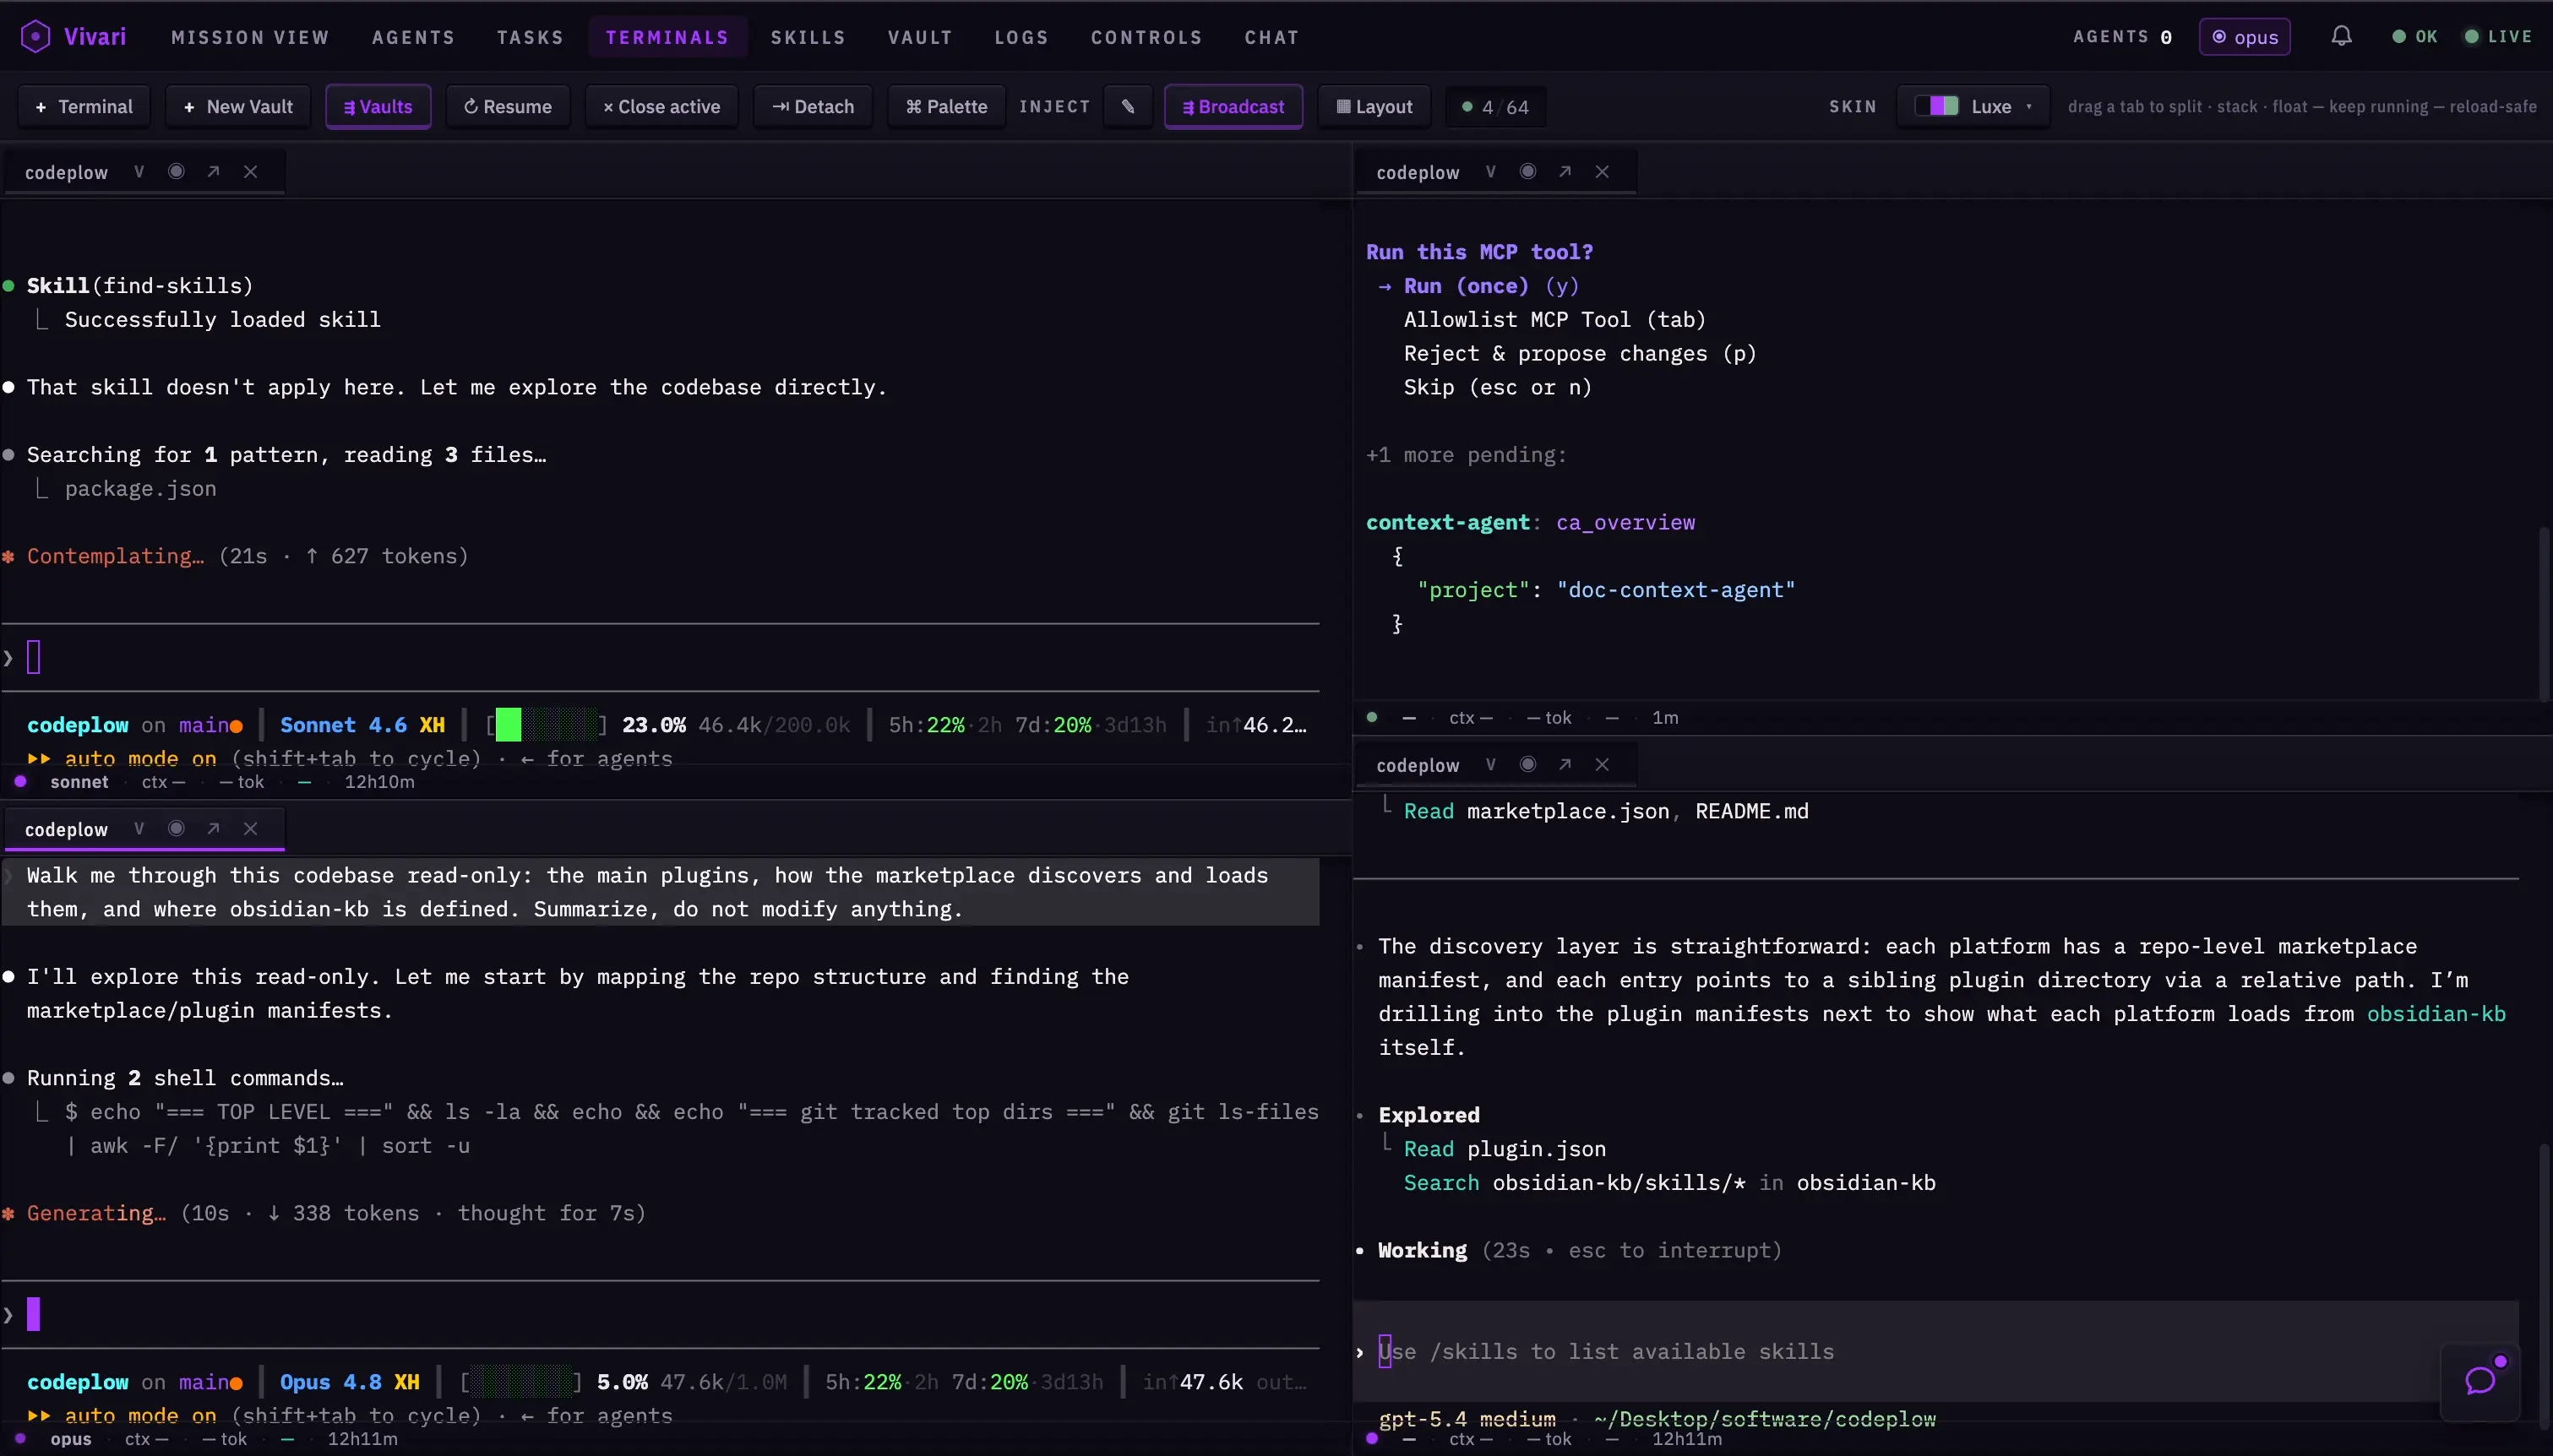Open the notifications bell

tap(2341, 36)
